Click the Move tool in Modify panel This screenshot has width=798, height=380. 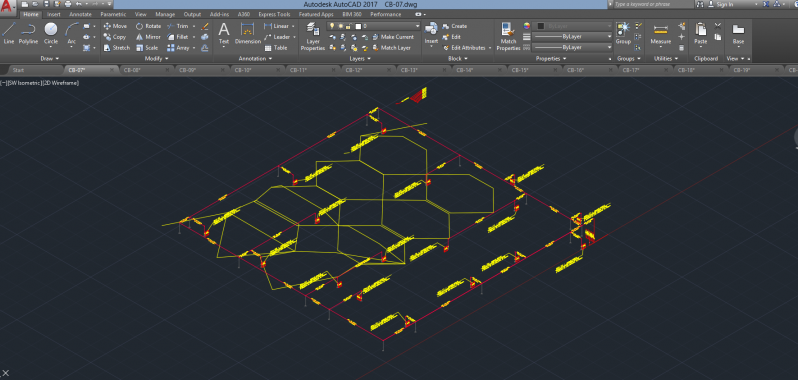click(115, 26)
